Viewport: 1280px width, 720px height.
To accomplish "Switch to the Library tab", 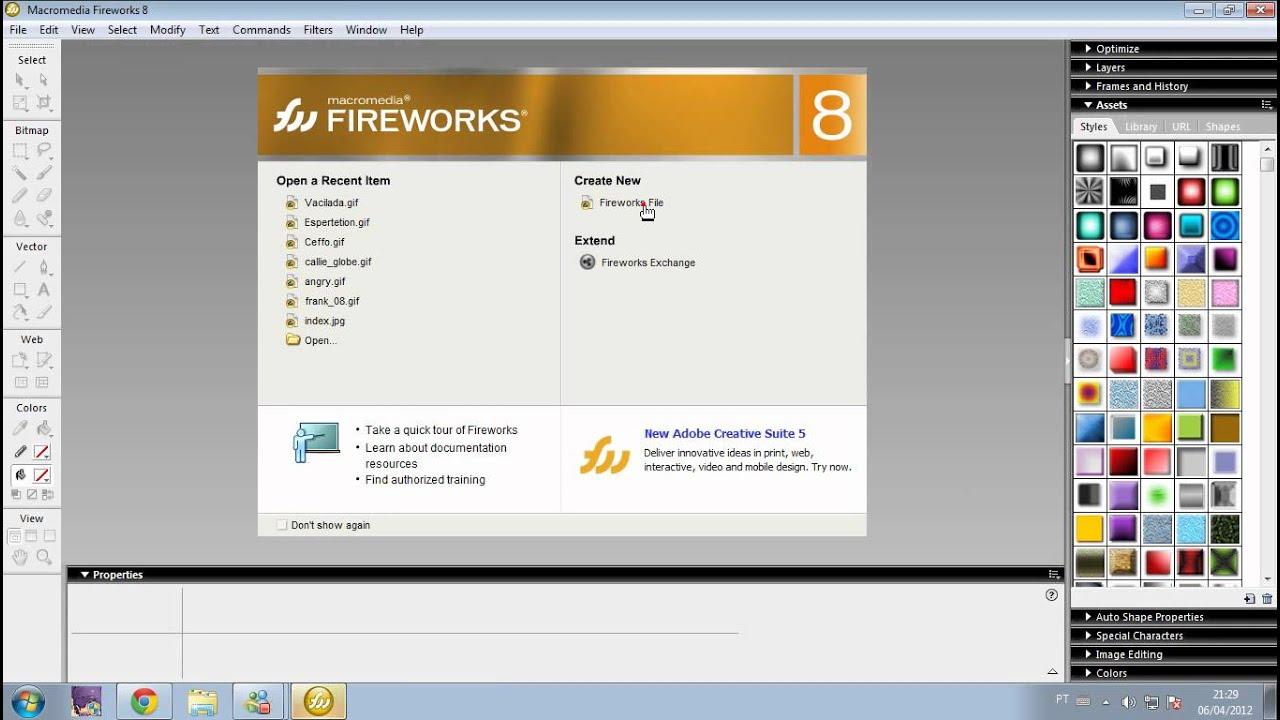I will [x=1140, y=127].
